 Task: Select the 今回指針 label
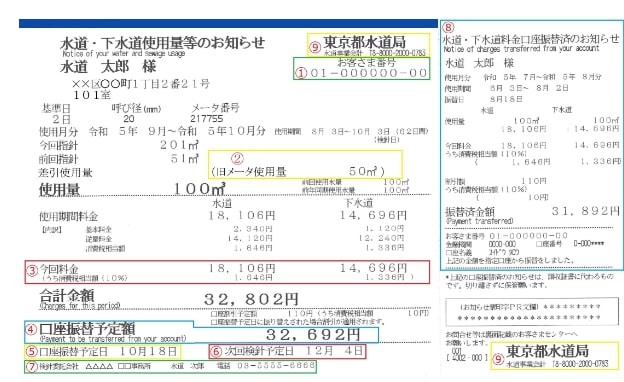pos(58,146)
